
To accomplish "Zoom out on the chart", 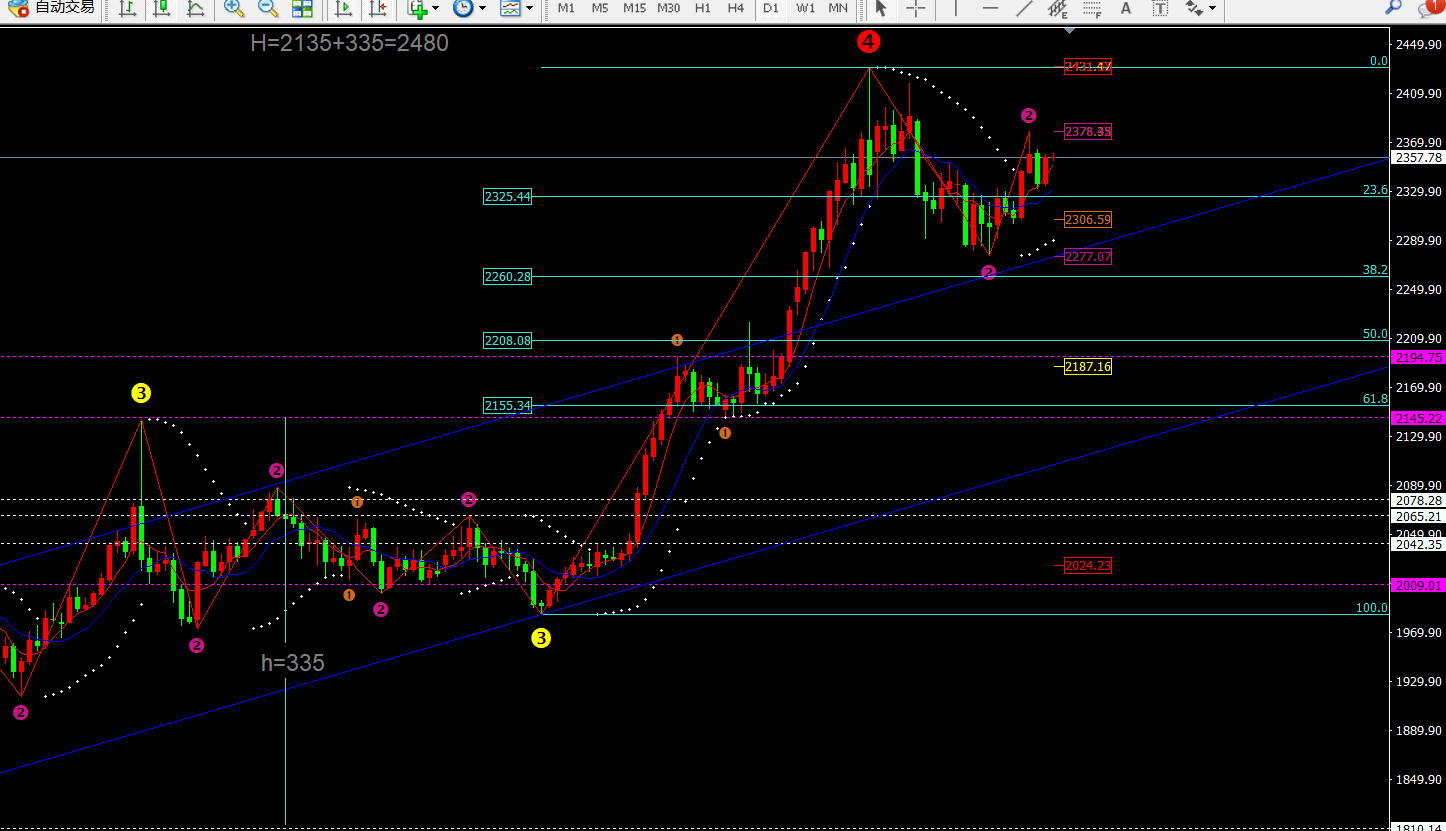I will (268, 9).
